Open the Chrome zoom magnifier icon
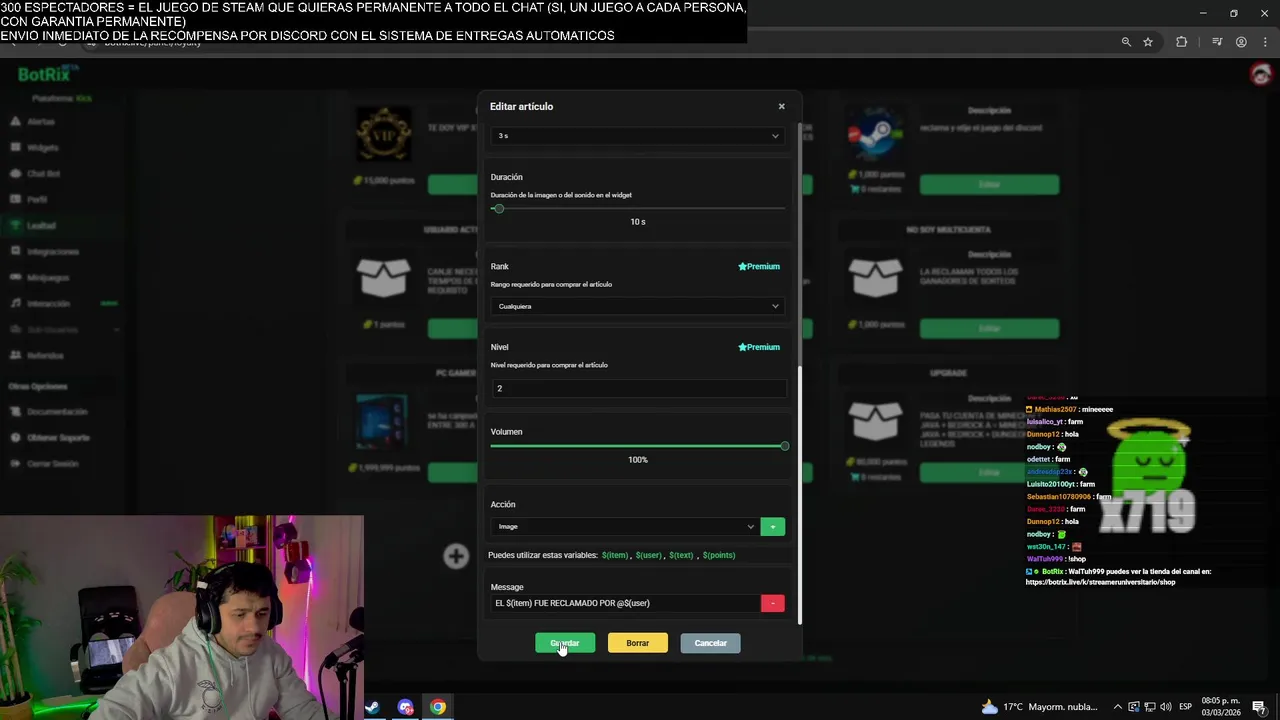The image size is (1280, 720). (x=1126, y=42)
